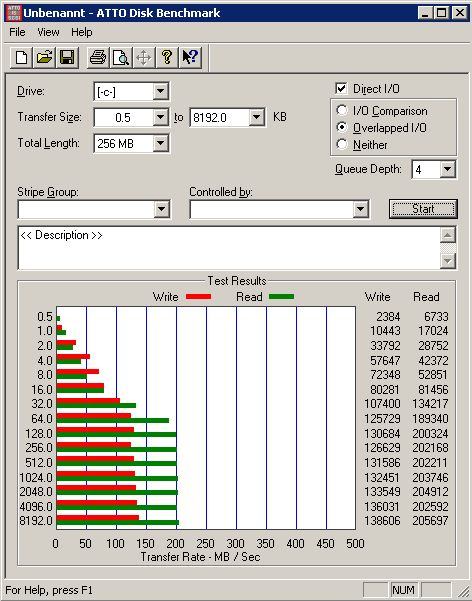Open the Total Length dropdown 256 MB
Viewport: 472px width, 601px height.
click(160, 144)
